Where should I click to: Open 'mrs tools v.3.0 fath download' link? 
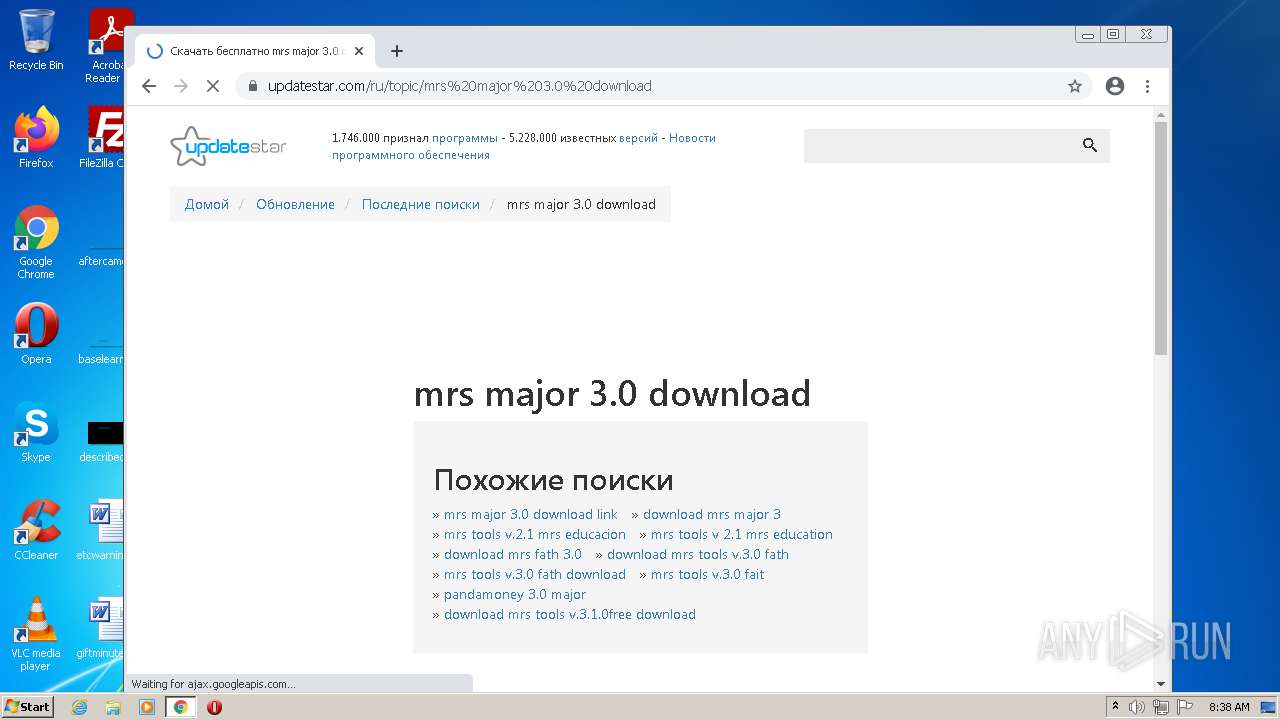(535, 574)
